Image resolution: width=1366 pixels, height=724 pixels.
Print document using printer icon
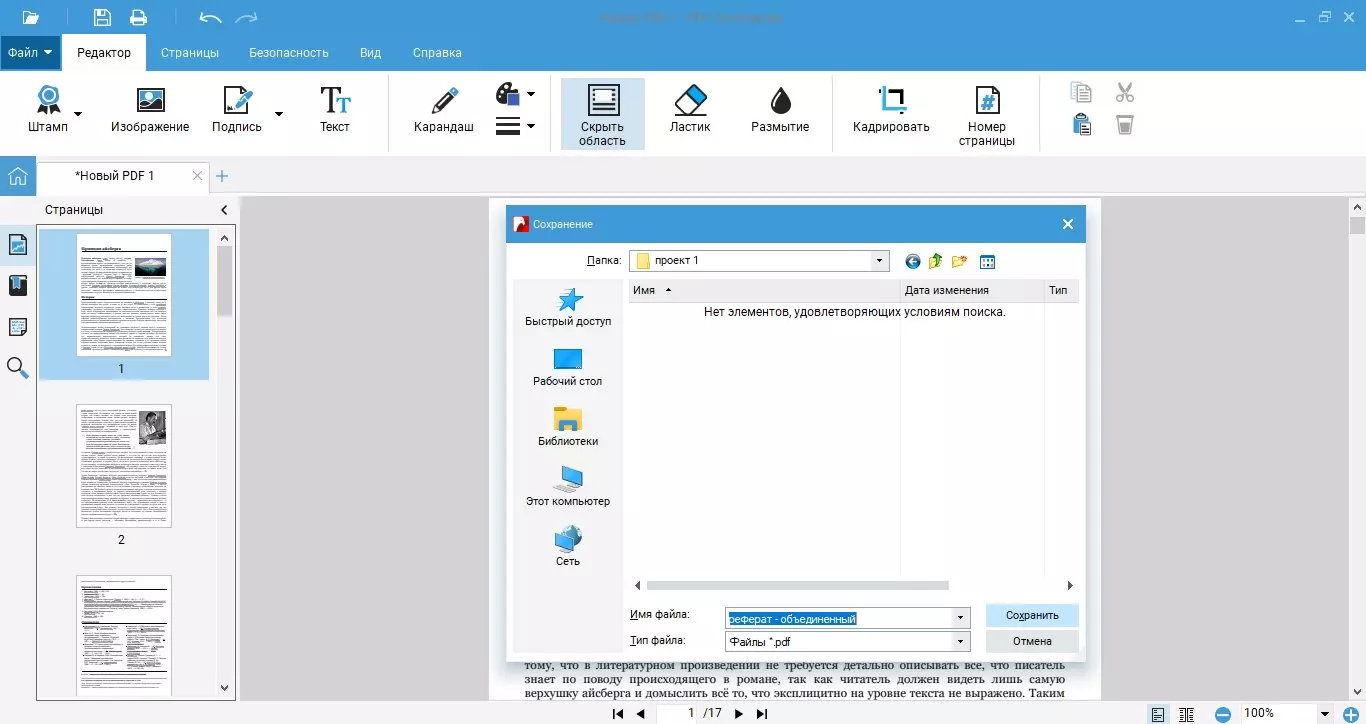(138, 17)
